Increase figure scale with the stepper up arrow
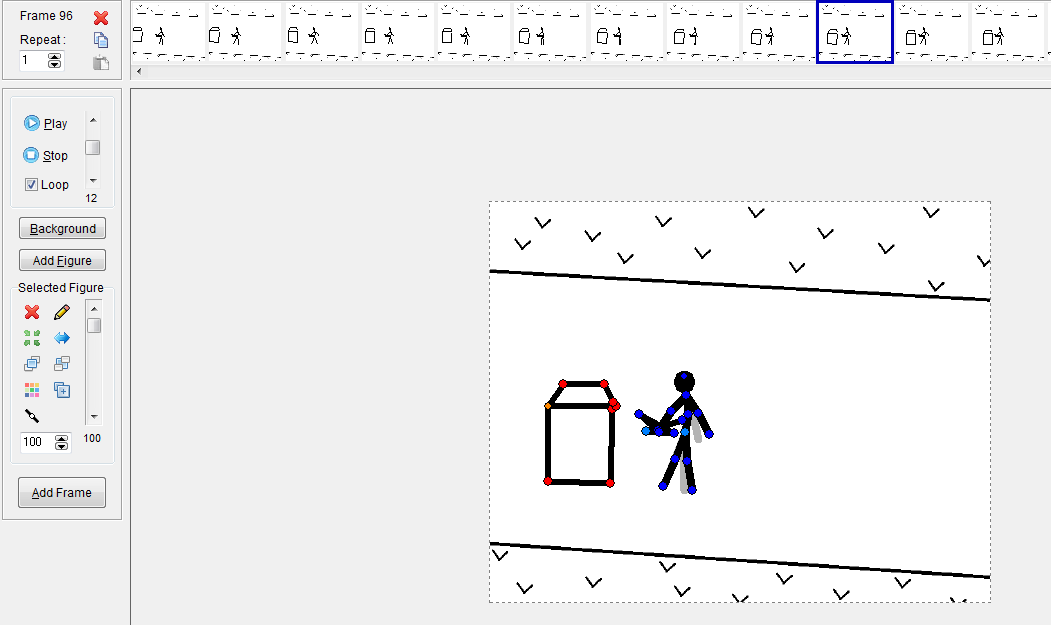 click(62, 438)
